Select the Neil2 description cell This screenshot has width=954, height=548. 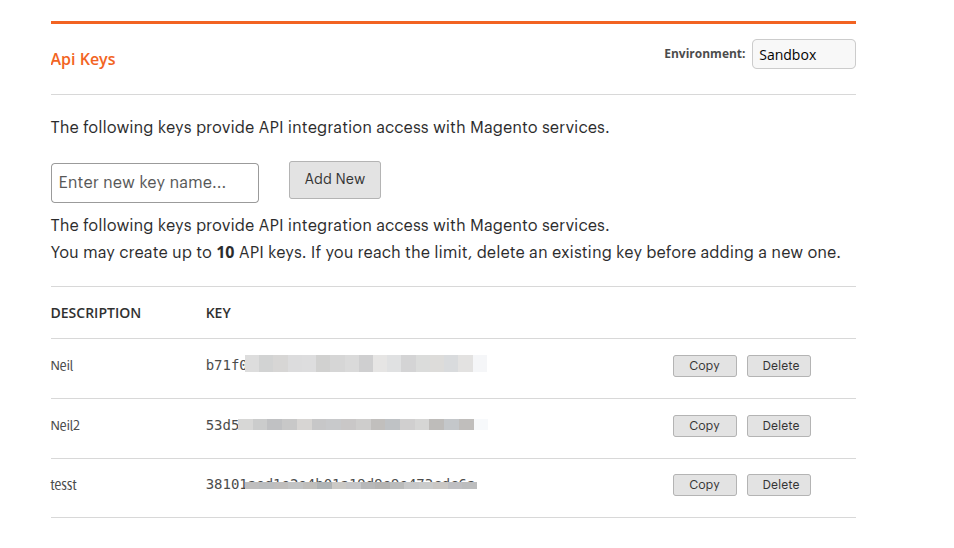(65, 426)
